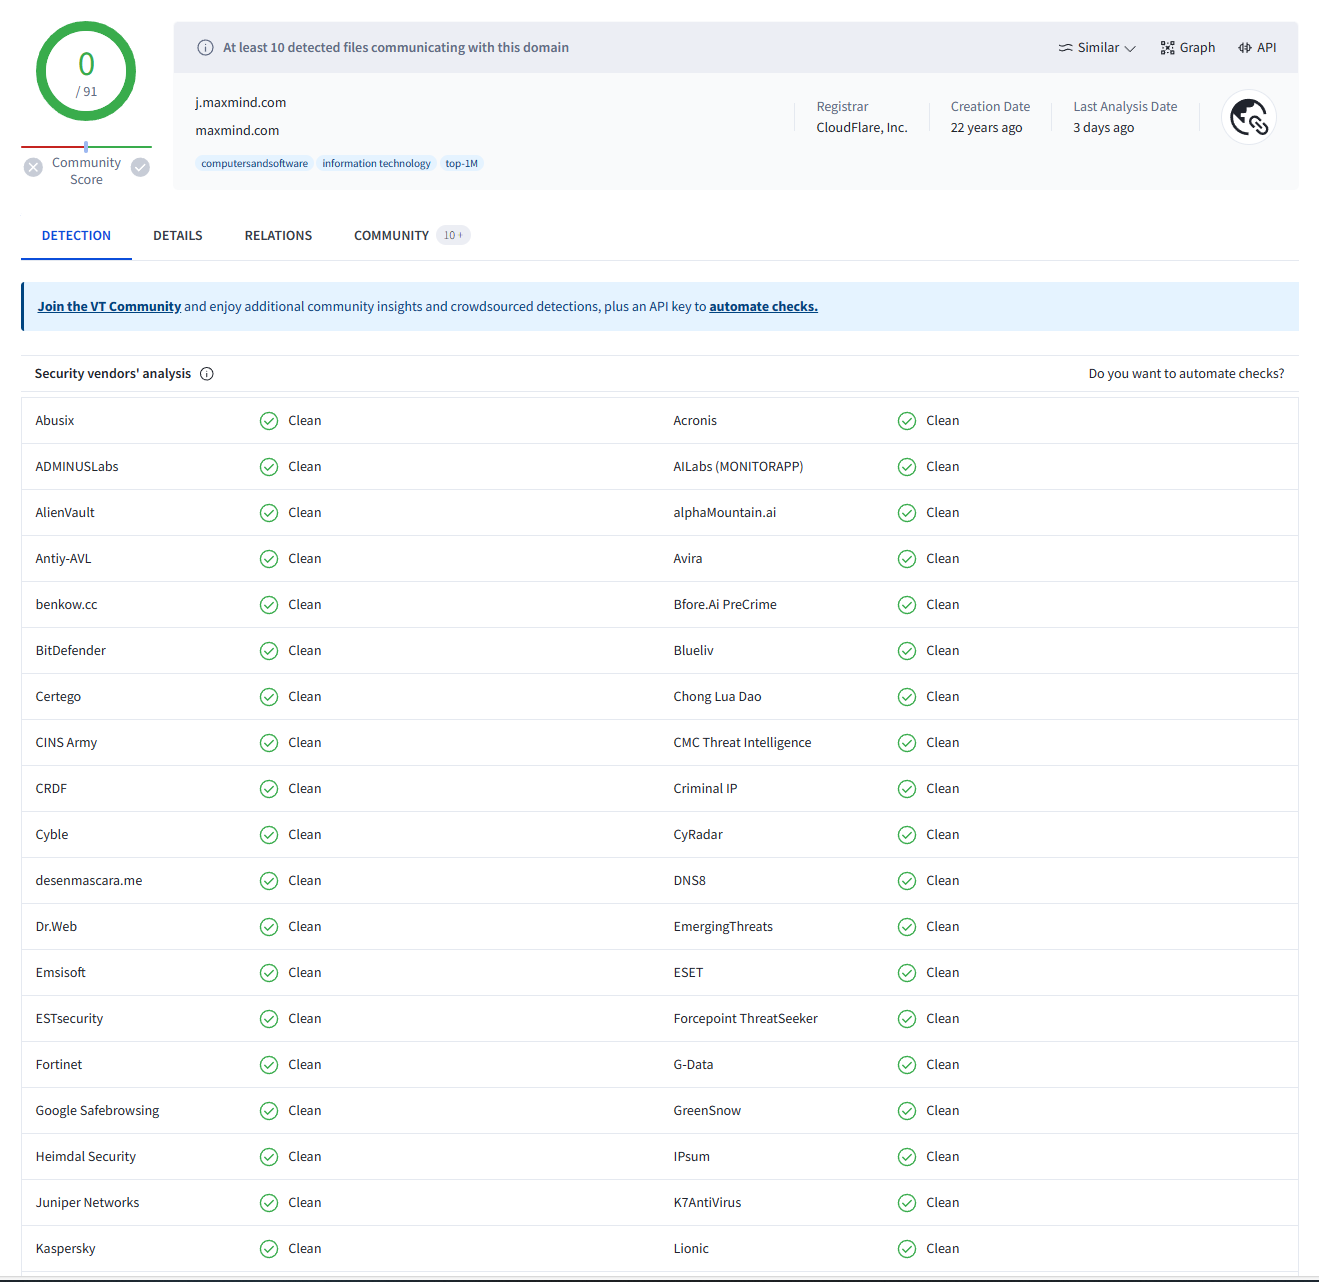Click the 22 years ago creation date
Image resolution: width=1319 pixels, height=1282 pixels.
click(x=986, y=128)
